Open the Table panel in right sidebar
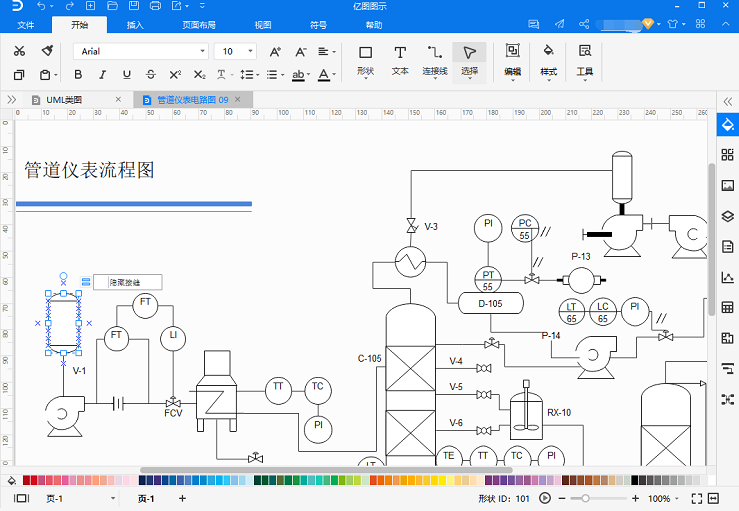The height and width of the screenshot is (511, 739). 728,307
